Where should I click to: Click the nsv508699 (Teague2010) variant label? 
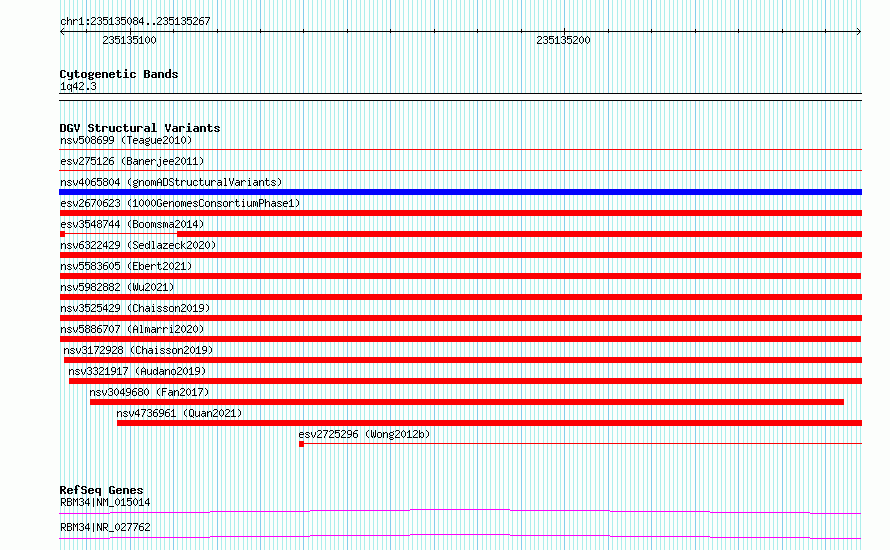click(126, 140)
